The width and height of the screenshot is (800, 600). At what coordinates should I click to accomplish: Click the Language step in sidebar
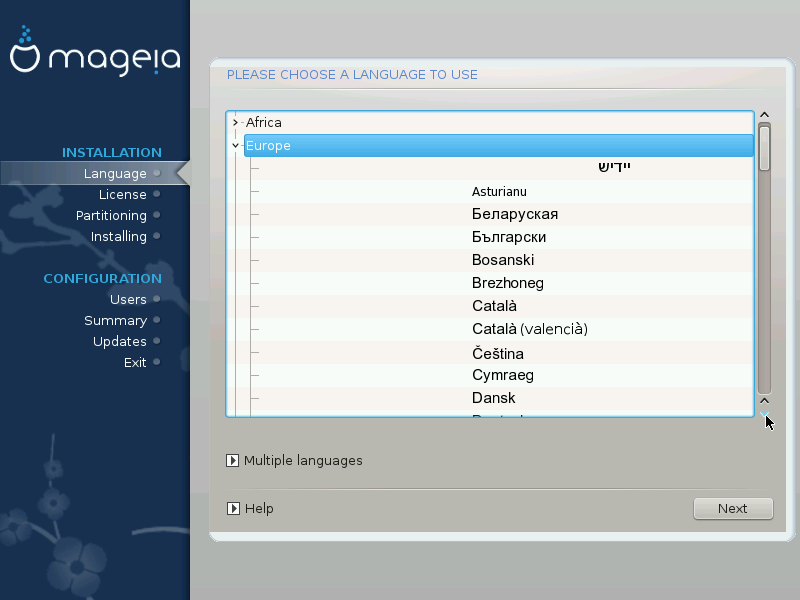(x=115, y=173)
